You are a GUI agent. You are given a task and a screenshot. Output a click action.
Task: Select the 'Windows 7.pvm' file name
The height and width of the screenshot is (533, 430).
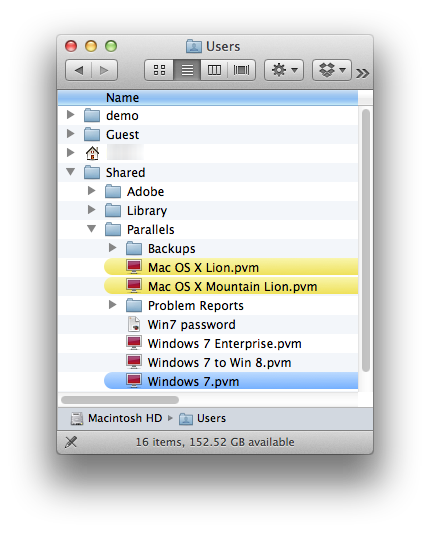[193, 382]
